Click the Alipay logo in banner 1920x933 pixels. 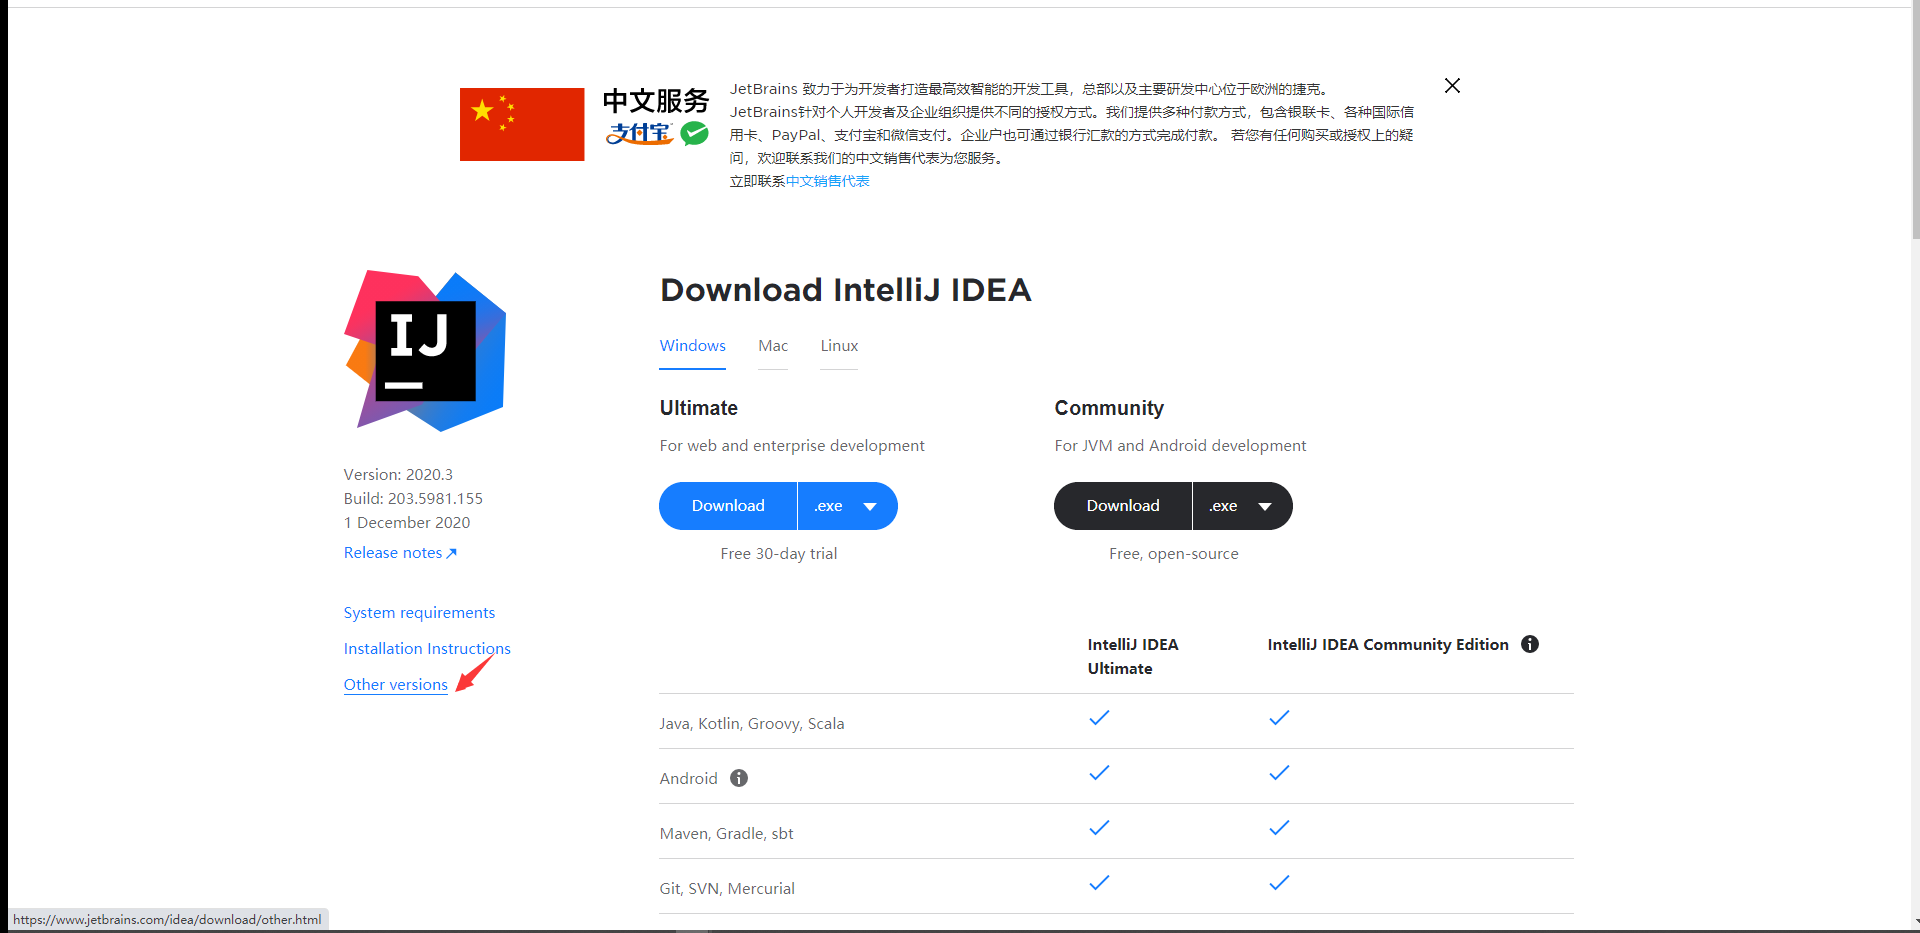pyautogui.click(x=639, y=133)
